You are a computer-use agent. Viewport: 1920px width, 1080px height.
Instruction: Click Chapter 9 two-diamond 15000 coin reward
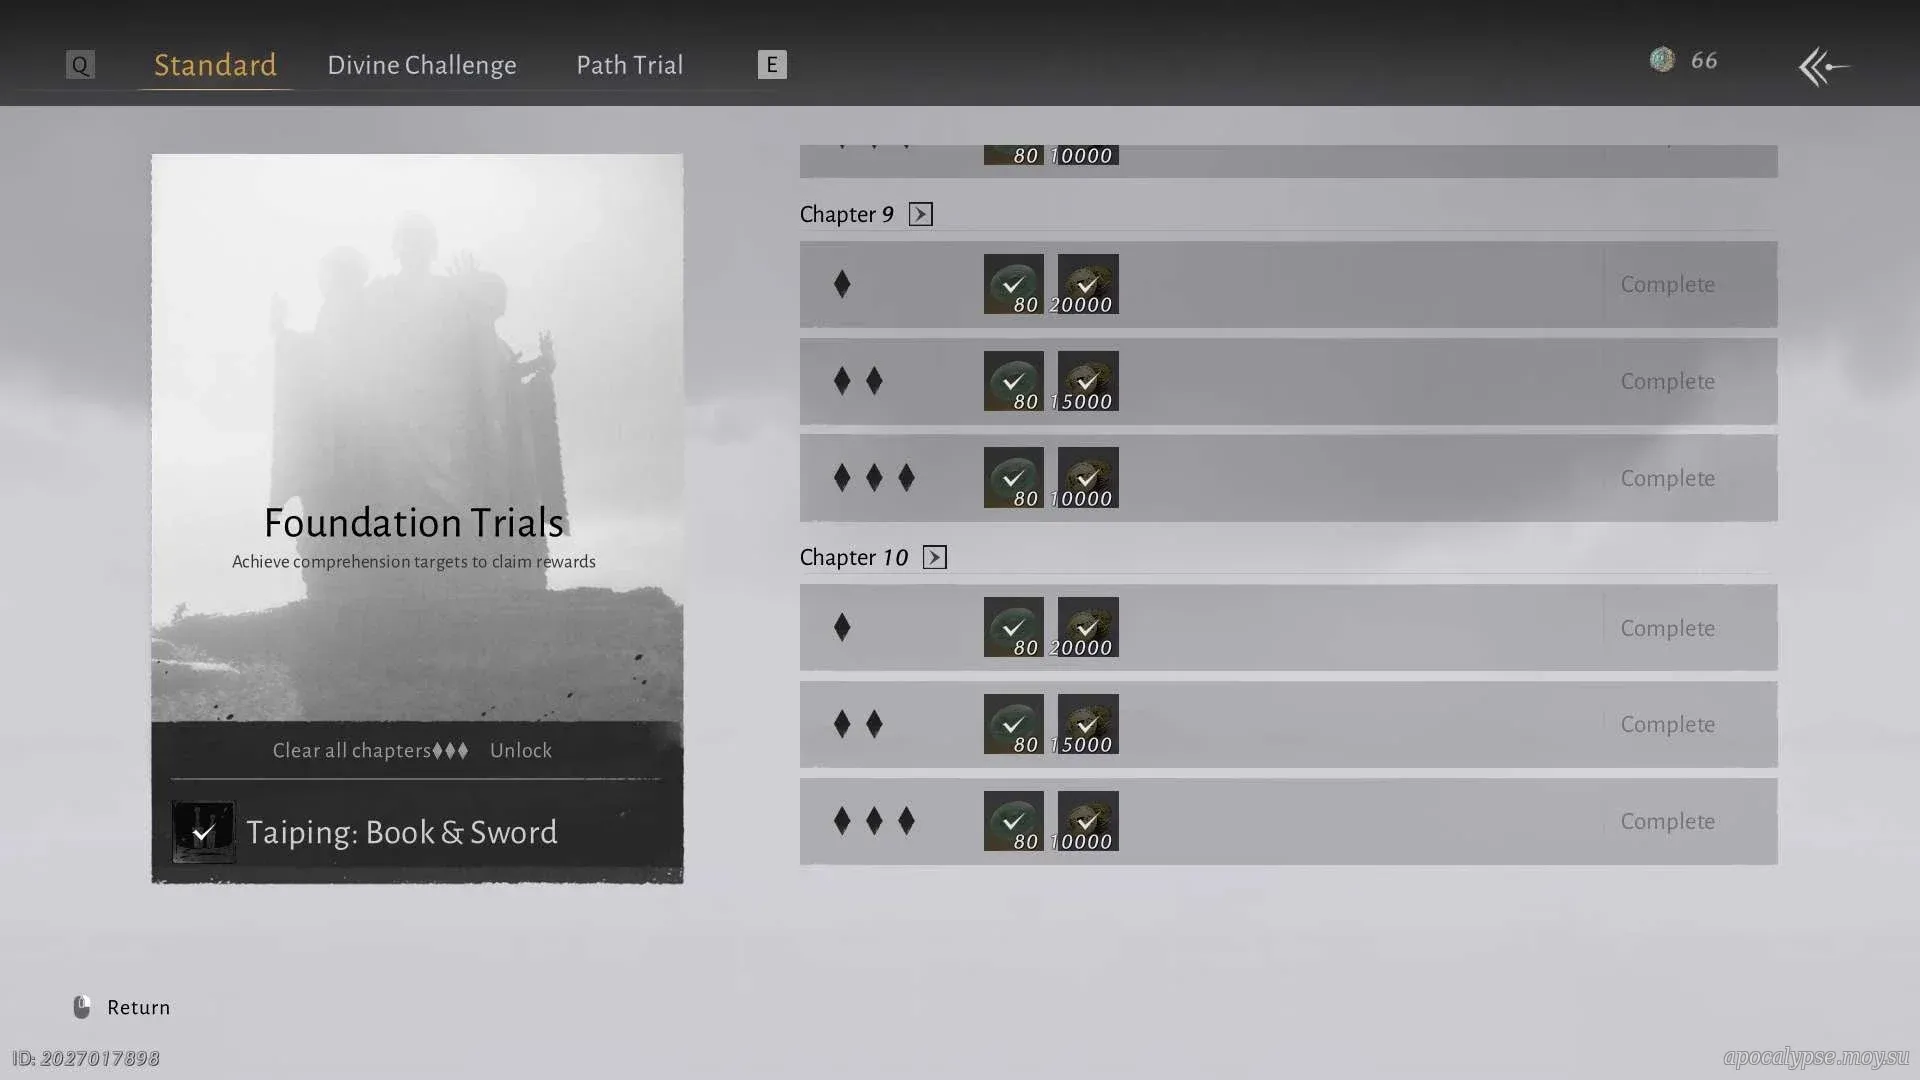1087,381
